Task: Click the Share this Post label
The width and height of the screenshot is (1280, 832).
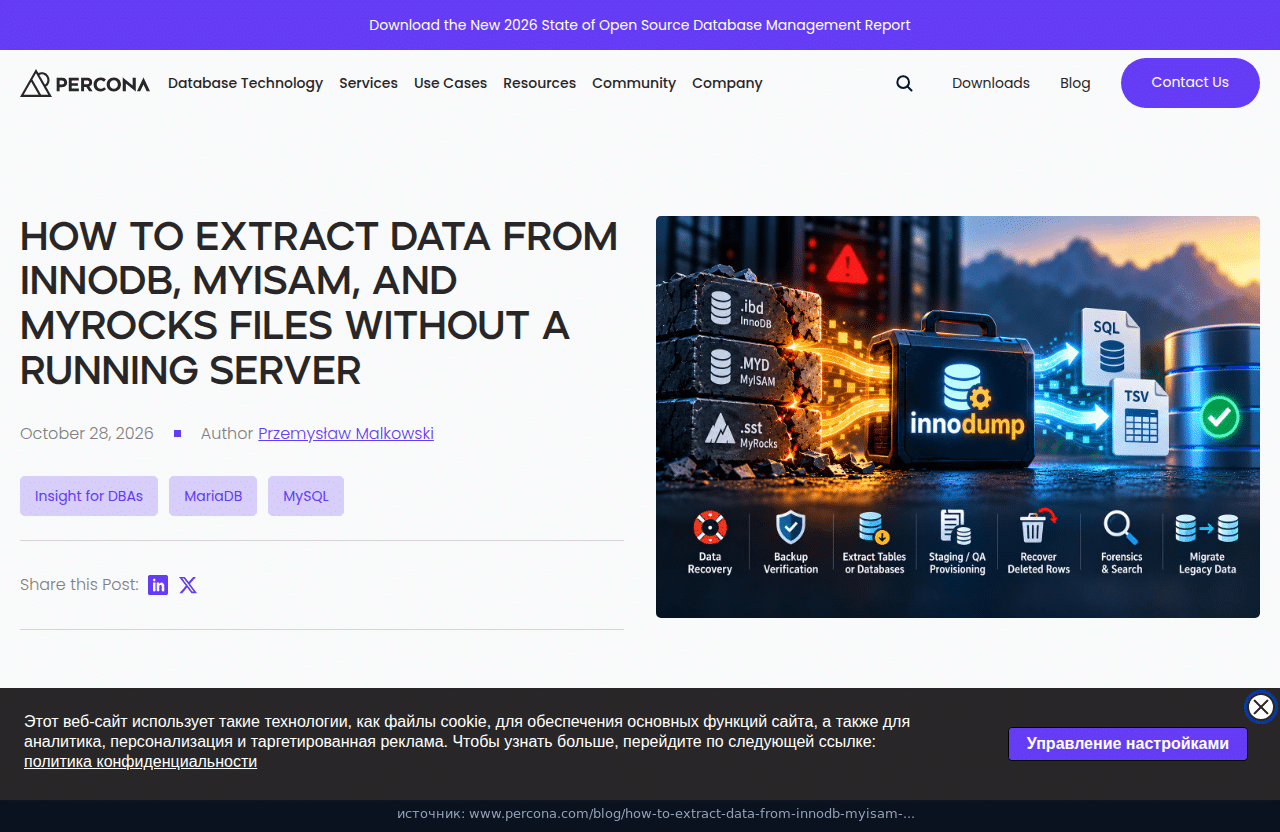Action: (79, 584)
